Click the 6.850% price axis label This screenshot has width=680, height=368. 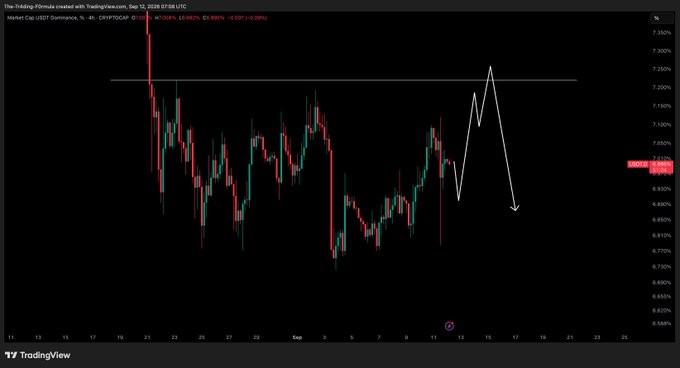(x=661, y=220)
